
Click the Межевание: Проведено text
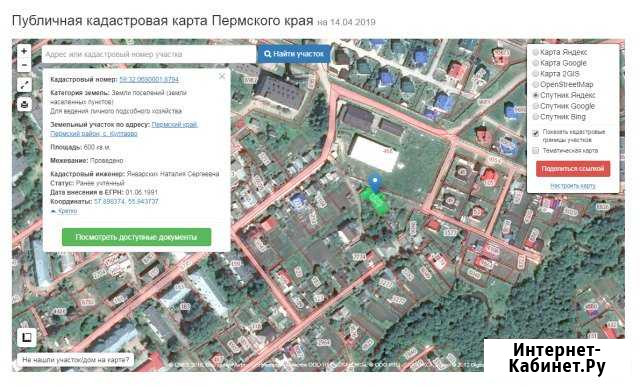point(87,160)
